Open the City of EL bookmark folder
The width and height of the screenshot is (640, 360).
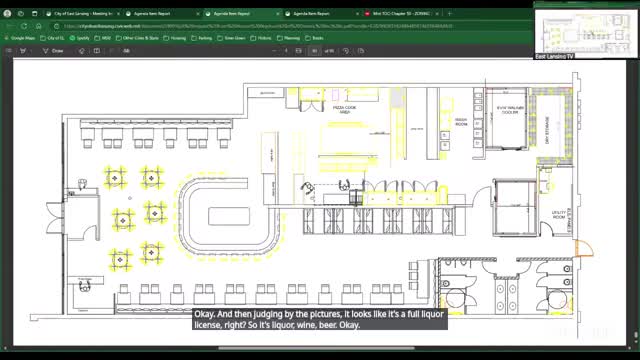(52, 38)
